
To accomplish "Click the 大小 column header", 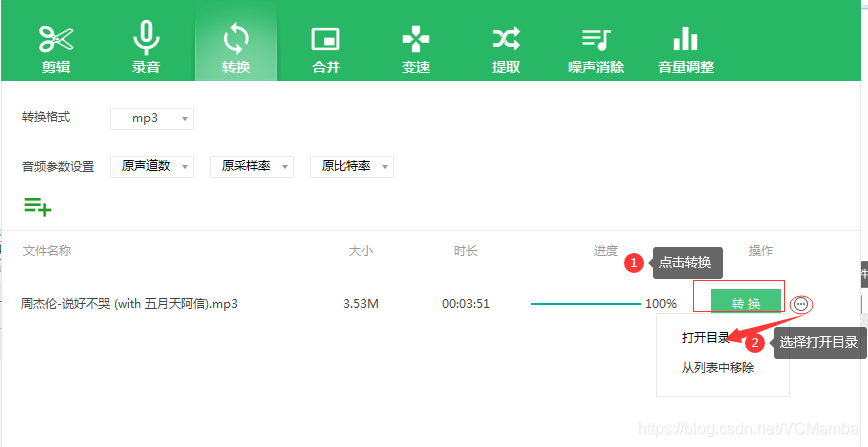I will coord(360,251).
